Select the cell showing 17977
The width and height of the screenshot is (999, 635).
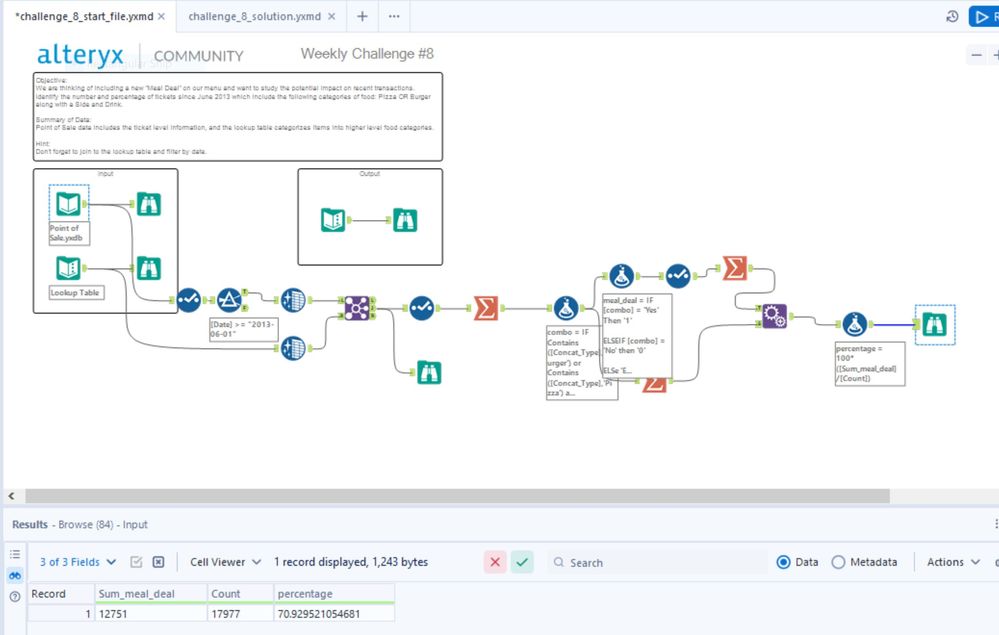click(x=241, y=613)
